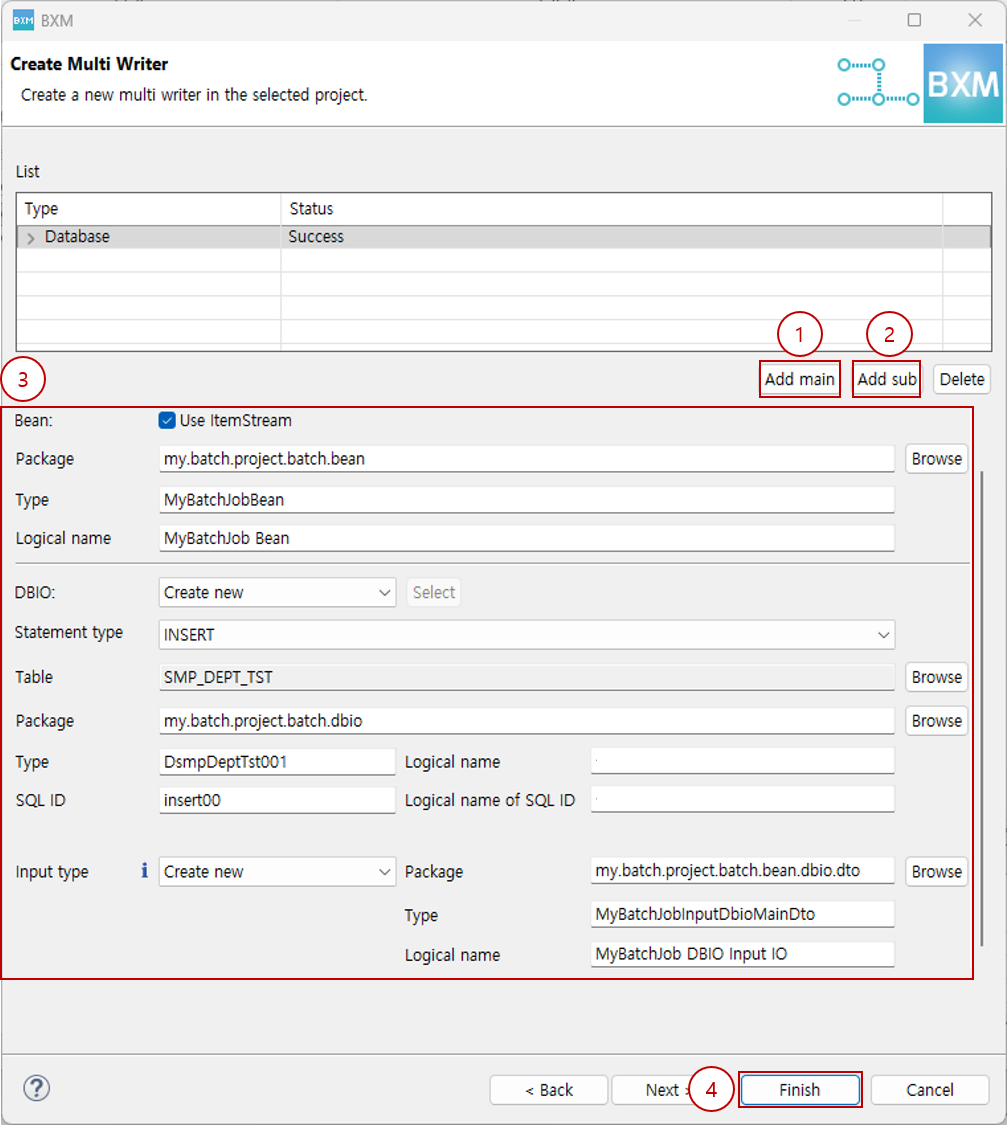This screenshot has height=1125, width=1007.
Task: Click the Input type info icon
Action: coord(145,871)
